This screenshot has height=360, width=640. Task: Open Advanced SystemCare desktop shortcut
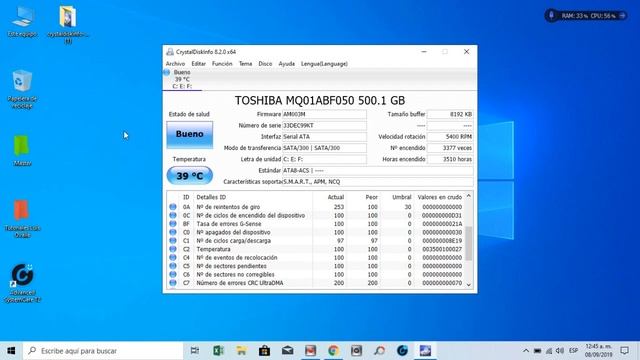(x=22, y=283)
